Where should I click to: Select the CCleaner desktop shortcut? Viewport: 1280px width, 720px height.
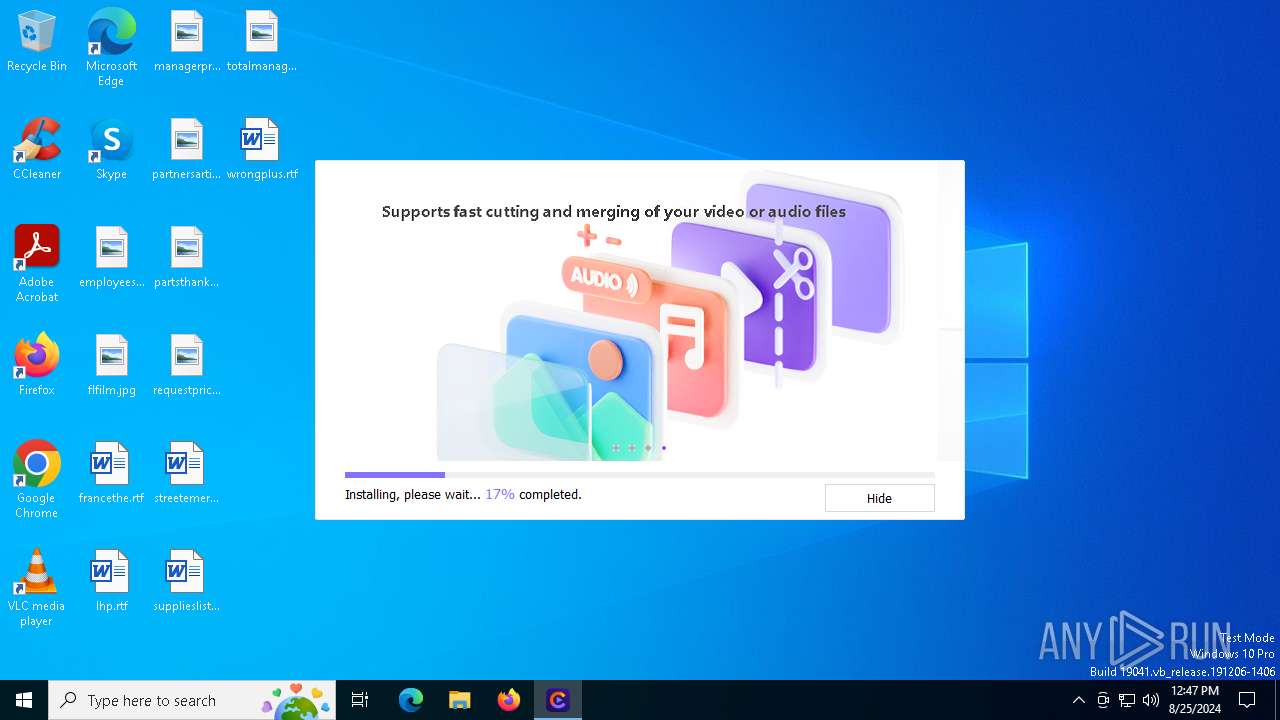pyautogui.click(x=37, y=150)
